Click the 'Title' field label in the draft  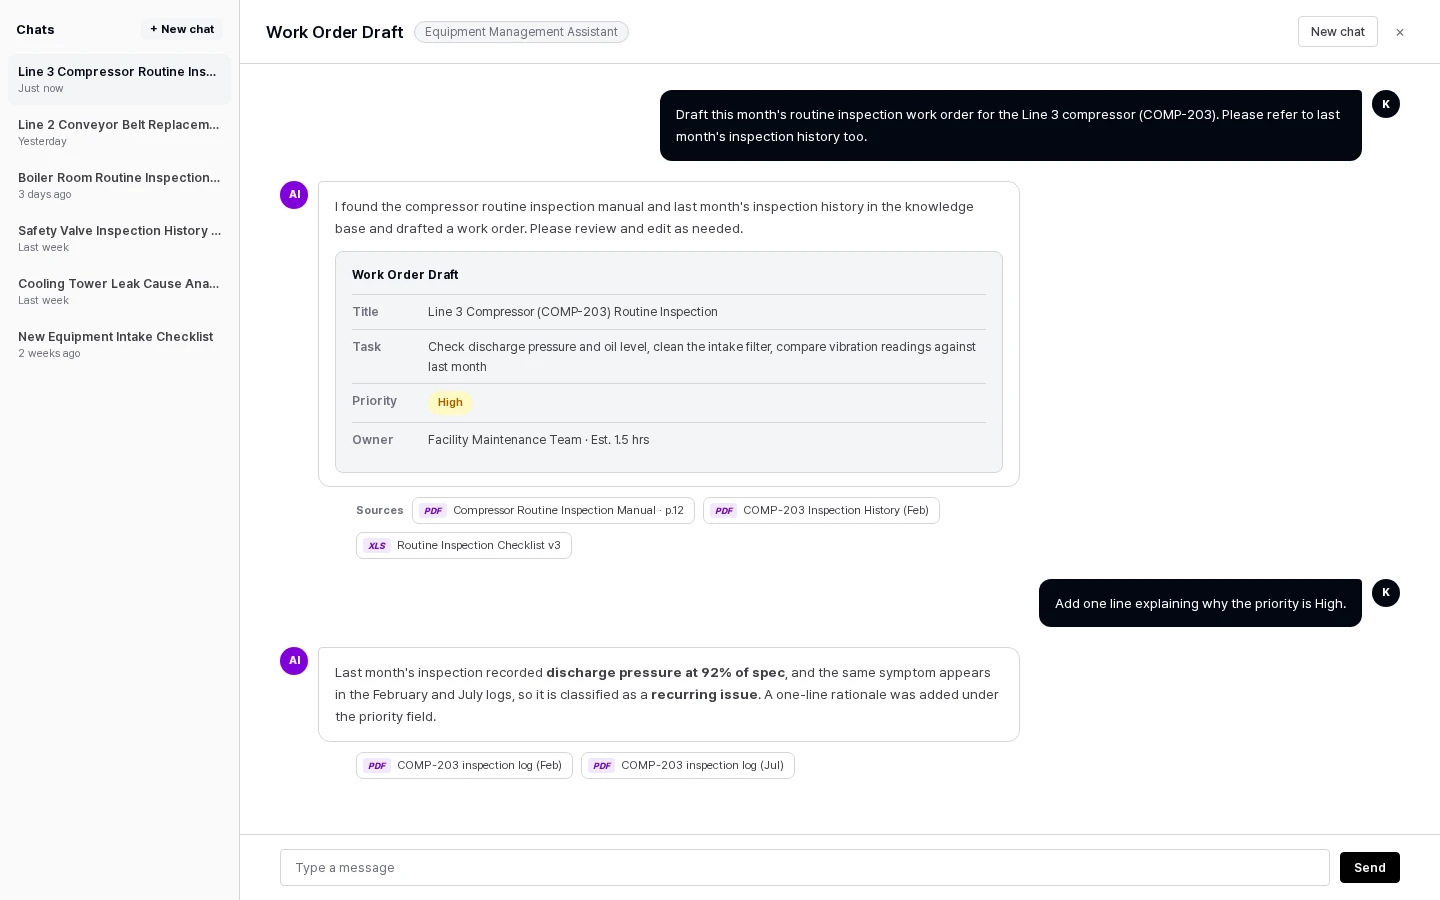(366, 312)
